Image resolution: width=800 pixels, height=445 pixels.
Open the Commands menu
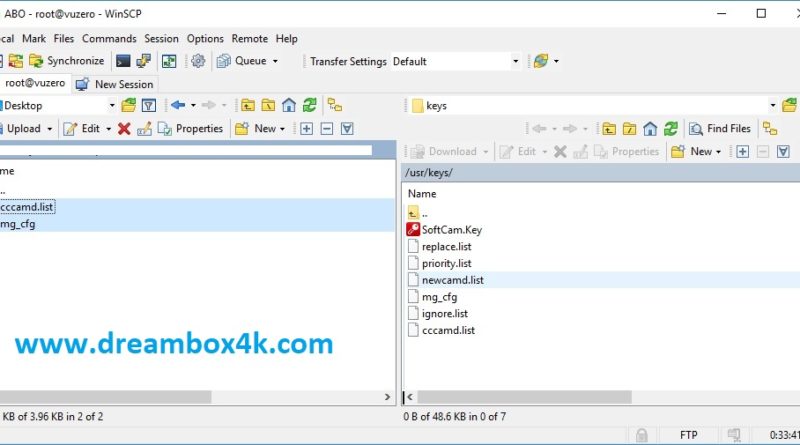[x=109, y=39]
